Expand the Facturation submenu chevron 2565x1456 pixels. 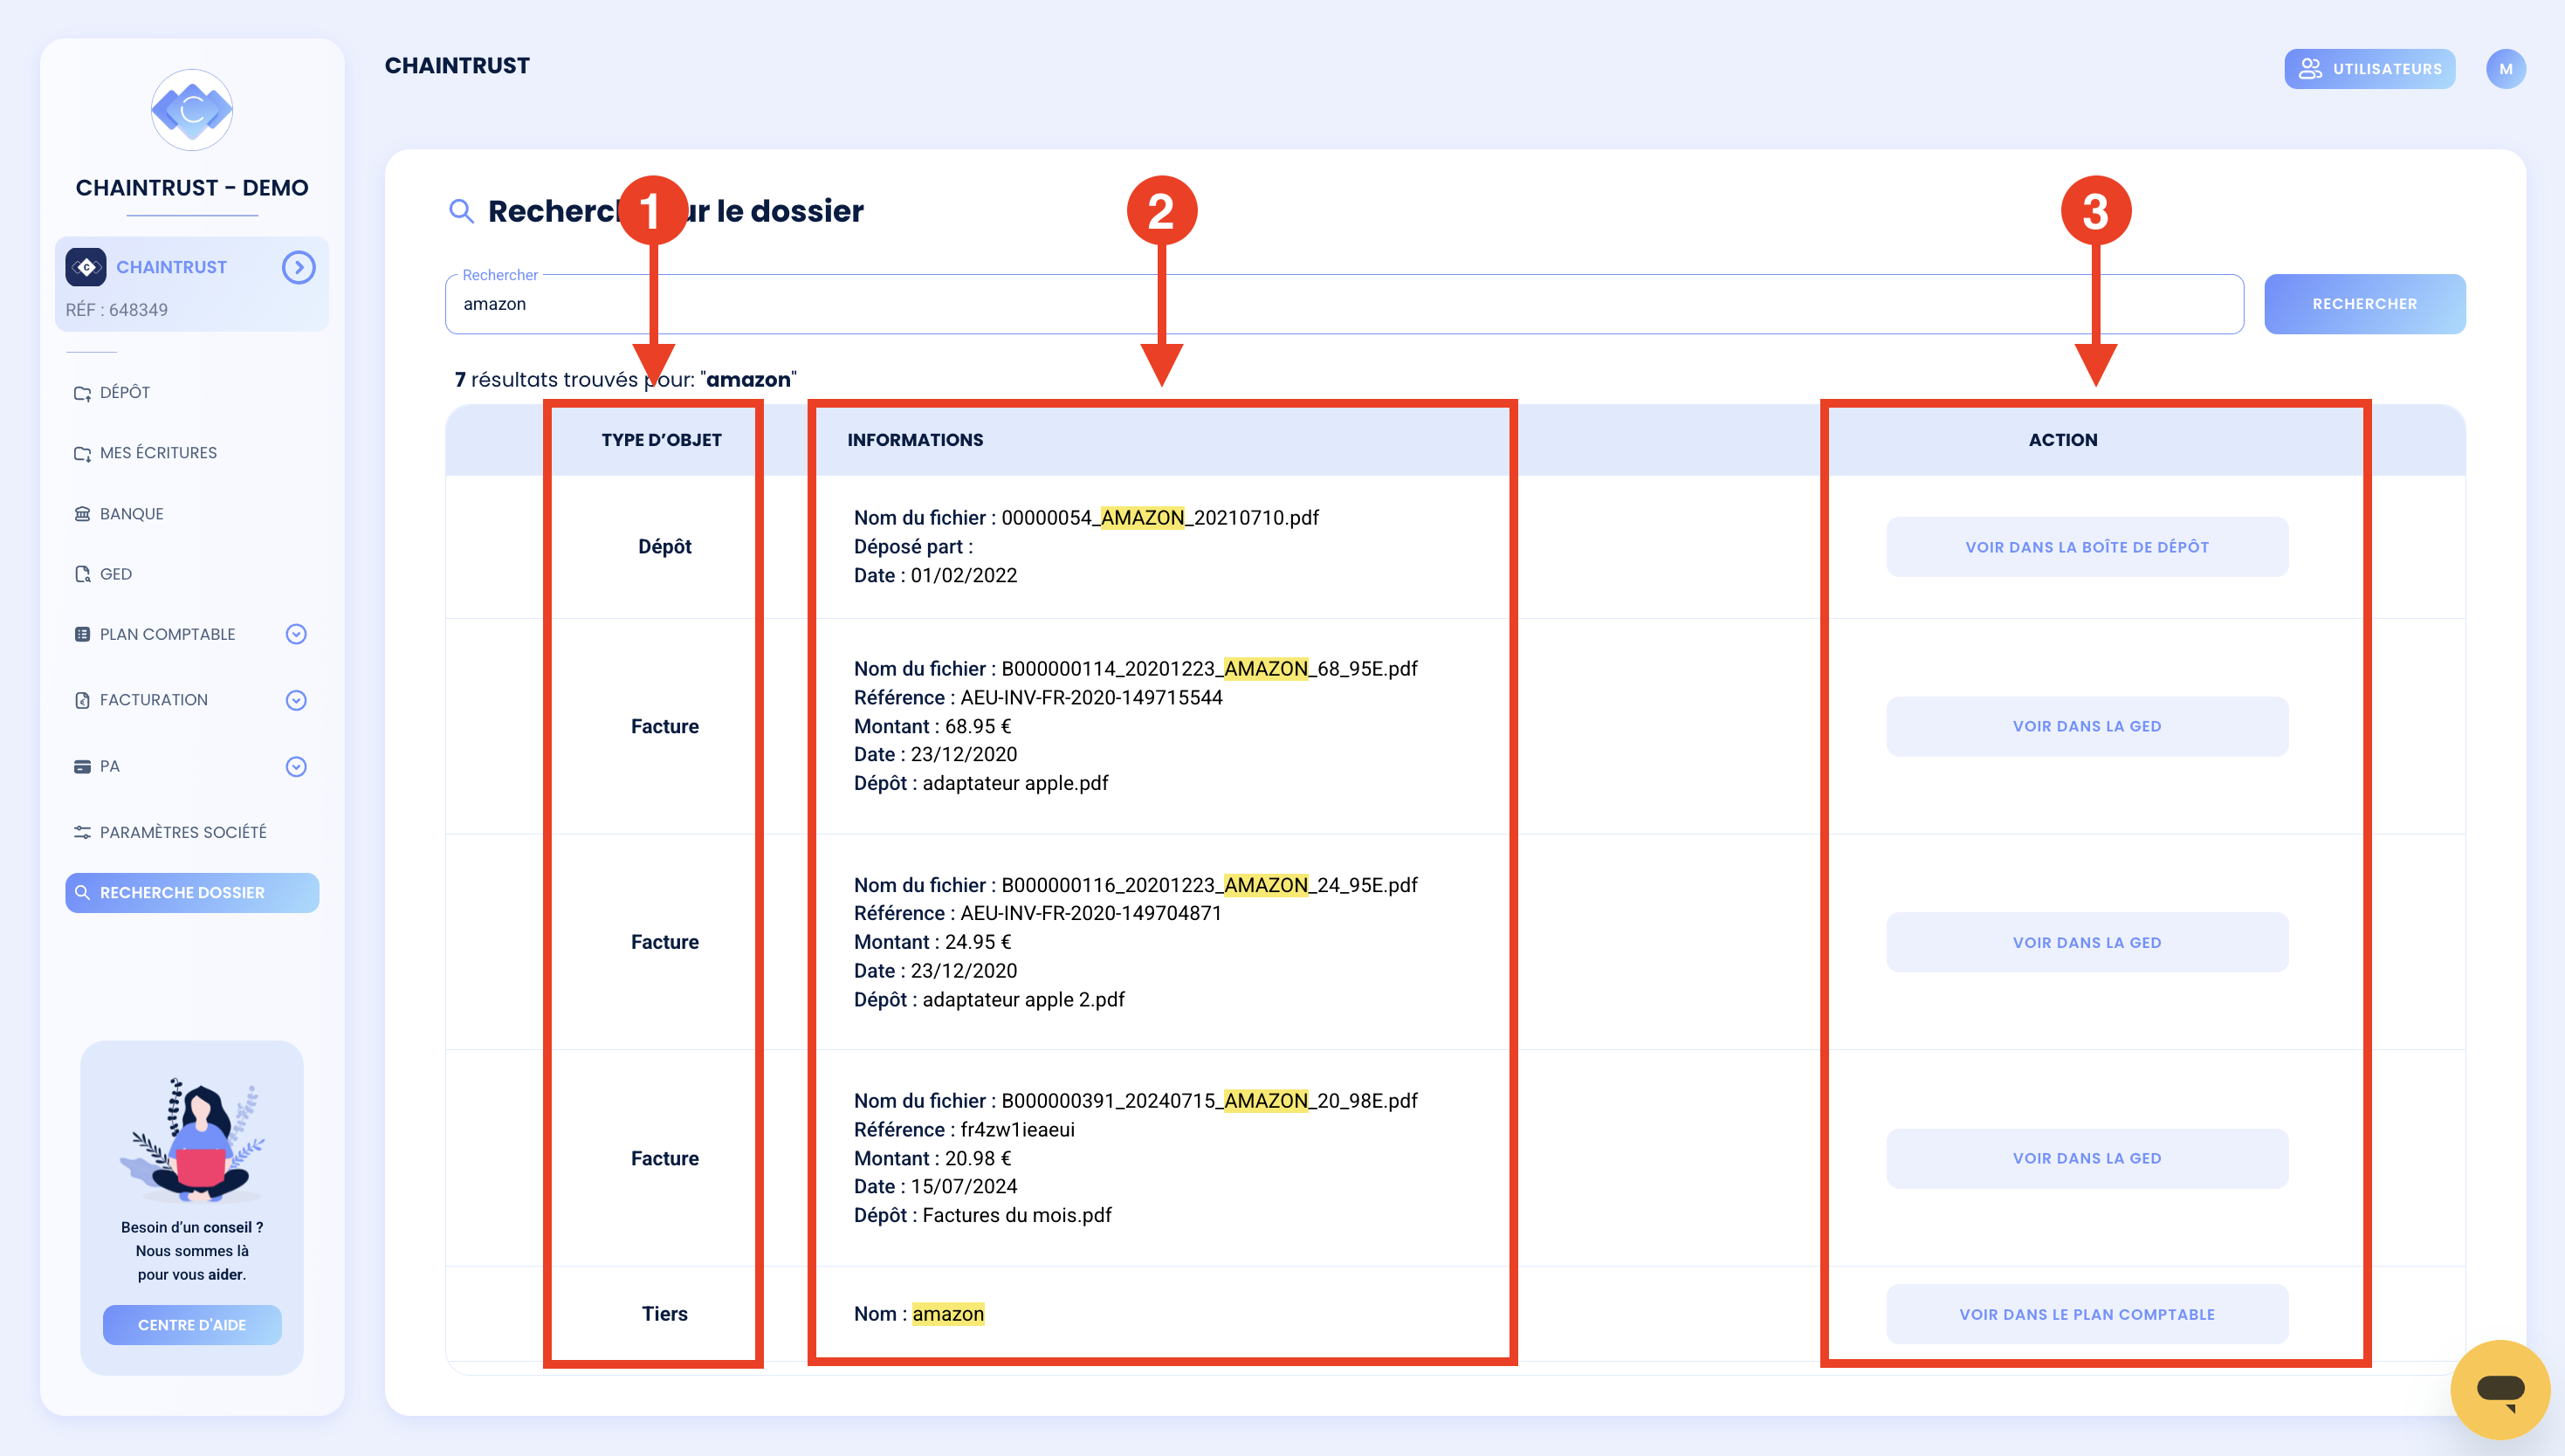tap(296, 700)
